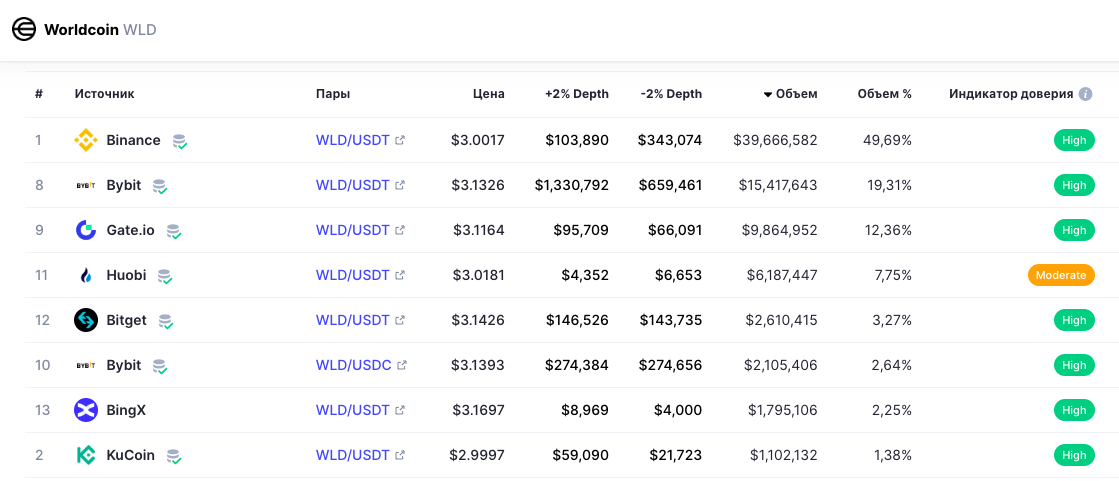Open the Bybit exchange name link

coord(124,186)
